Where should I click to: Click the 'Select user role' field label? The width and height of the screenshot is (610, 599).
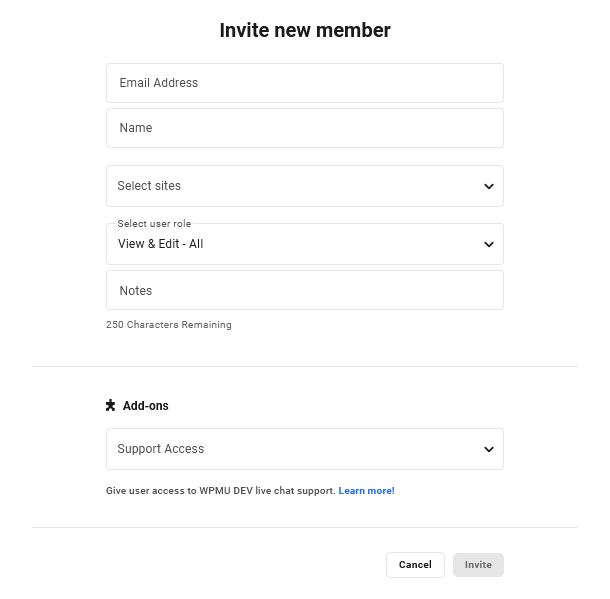tap(154, 224)
